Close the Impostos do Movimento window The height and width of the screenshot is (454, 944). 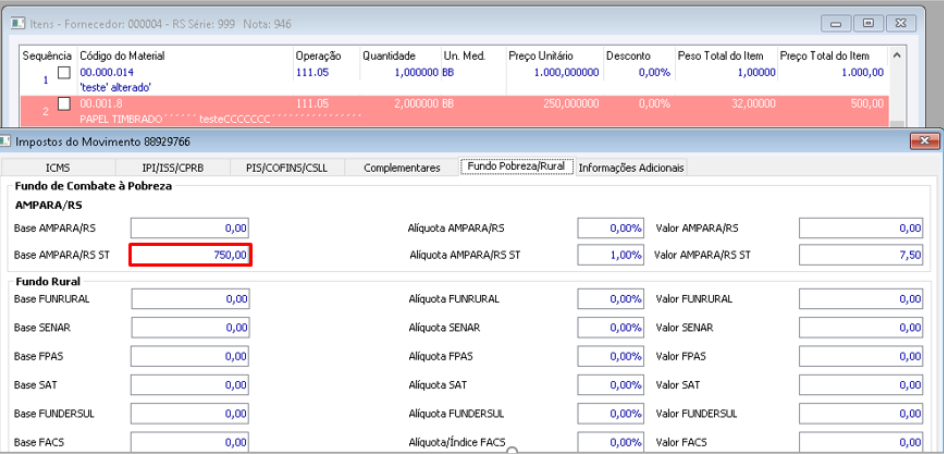[924, 141]
